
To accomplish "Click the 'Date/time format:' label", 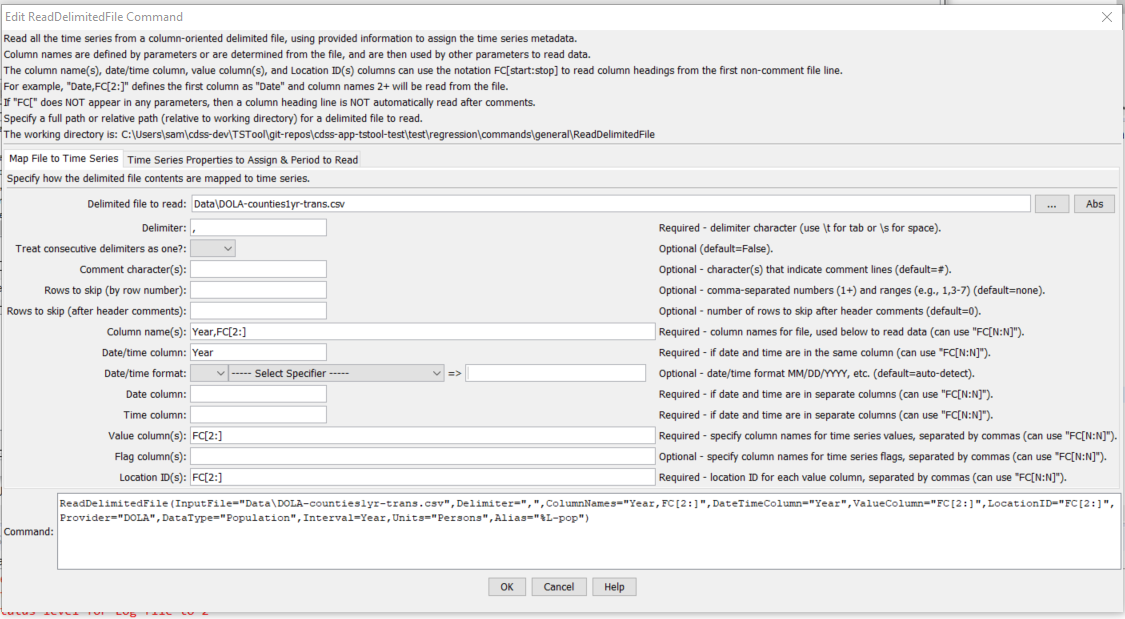I will point(145,374).
